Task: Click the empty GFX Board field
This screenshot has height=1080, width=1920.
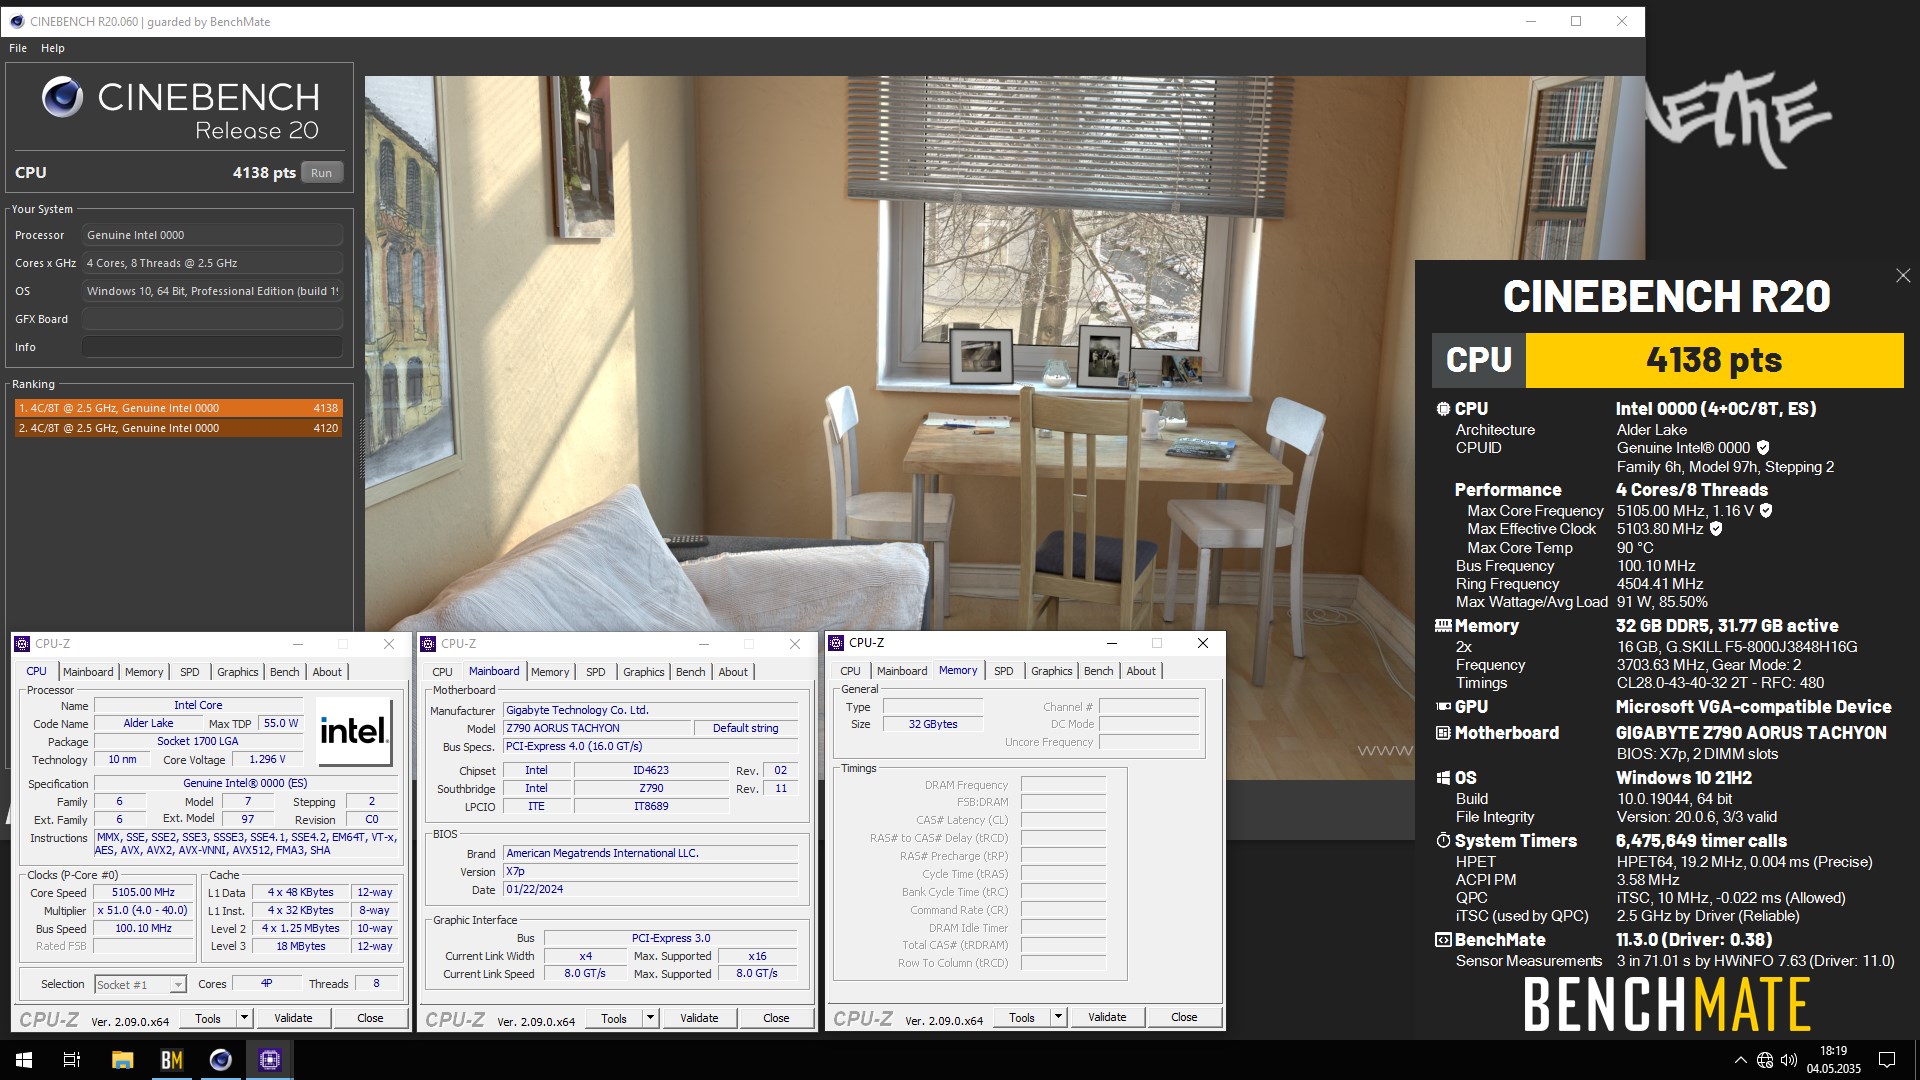Action: (x=213, y=319)
